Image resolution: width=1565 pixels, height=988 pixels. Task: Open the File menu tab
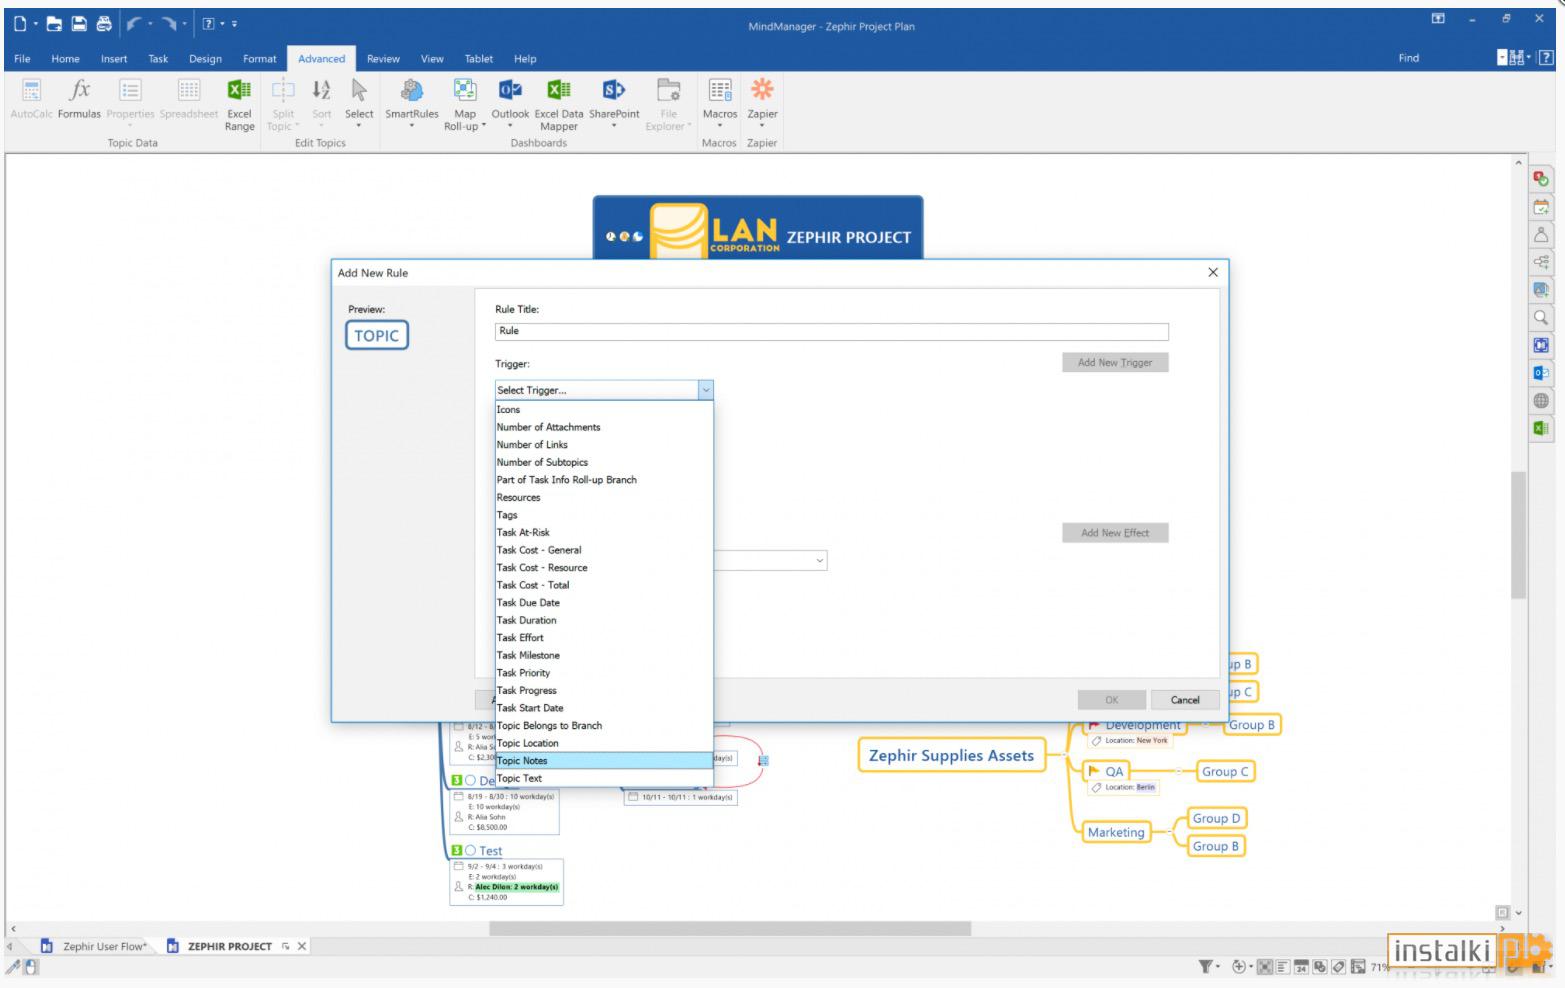22,59
